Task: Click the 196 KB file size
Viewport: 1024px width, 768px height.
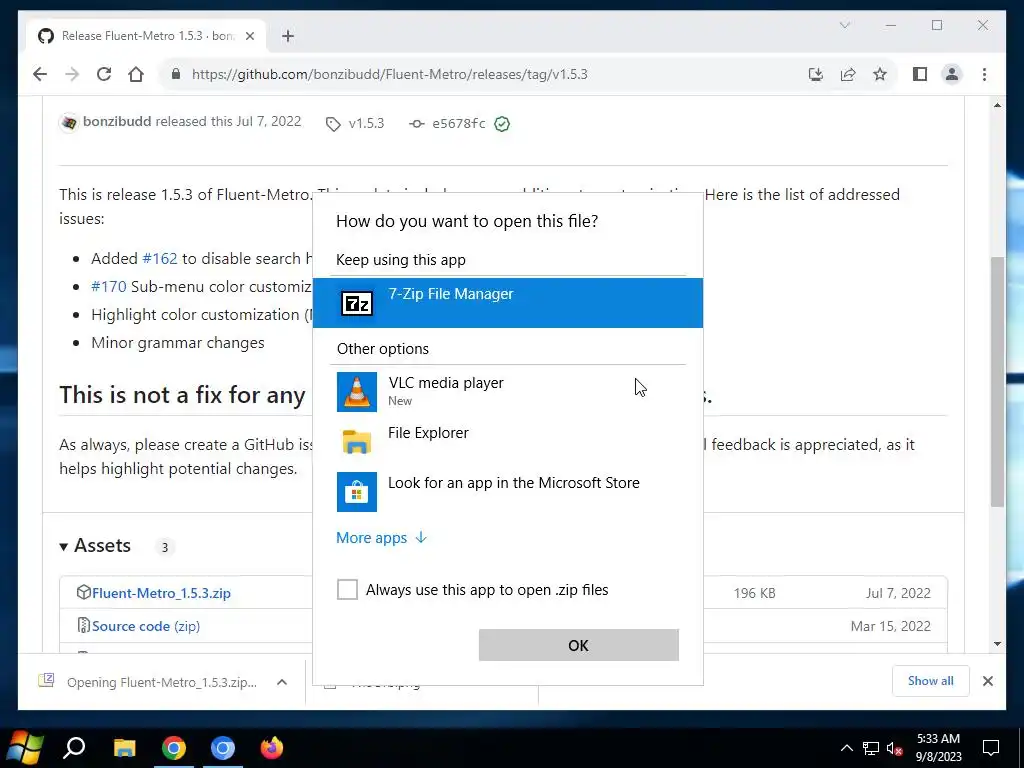Action: 754,593
